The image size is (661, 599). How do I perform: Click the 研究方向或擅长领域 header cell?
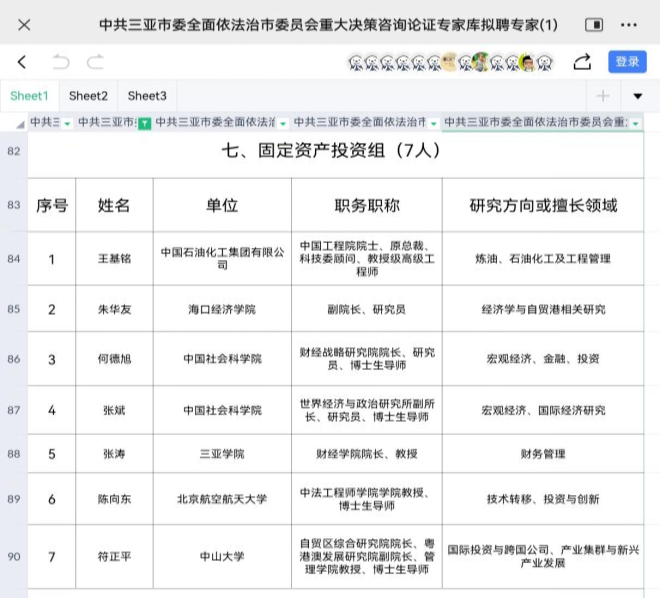tap(543, 205)
